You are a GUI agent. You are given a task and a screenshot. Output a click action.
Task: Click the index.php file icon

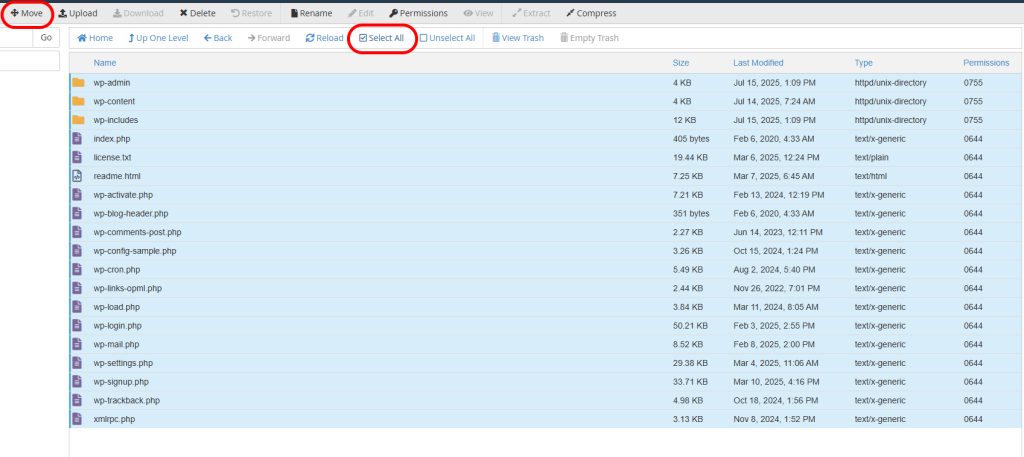tap(77, 138)
